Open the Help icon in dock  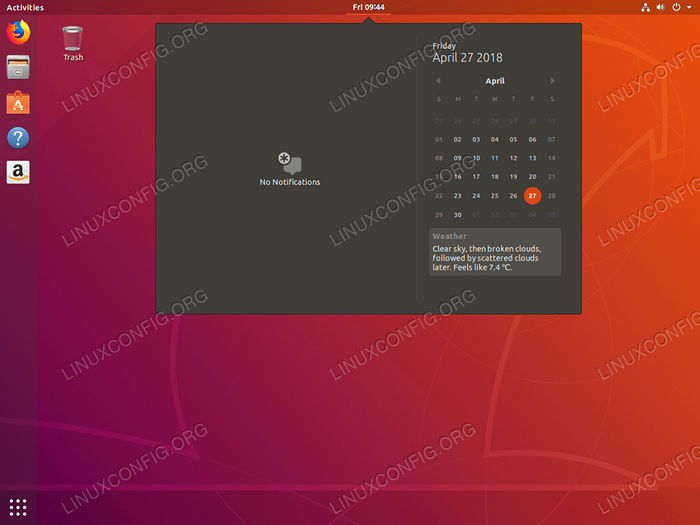(x=18, y=138)
